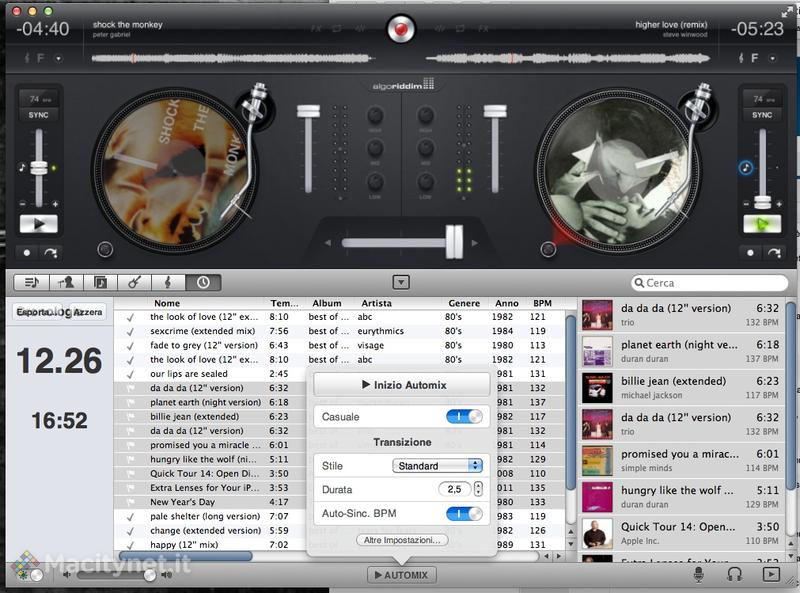Open the Stile dropdown set to Standard
Image resolution: width=800 pixels, height=593 pixels.
tap(437, 465)
